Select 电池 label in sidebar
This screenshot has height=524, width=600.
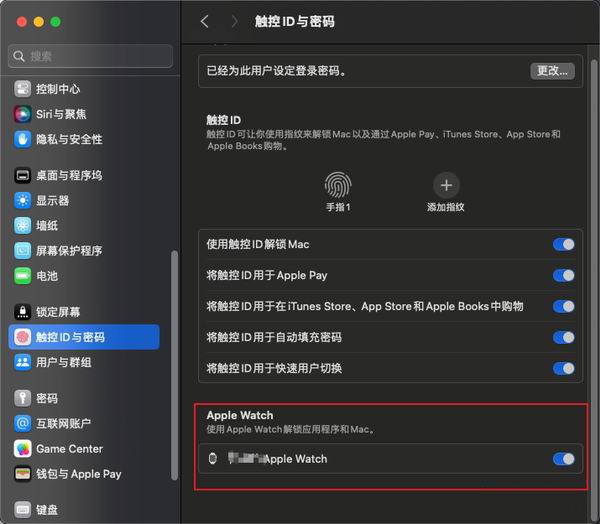(47, 276)
